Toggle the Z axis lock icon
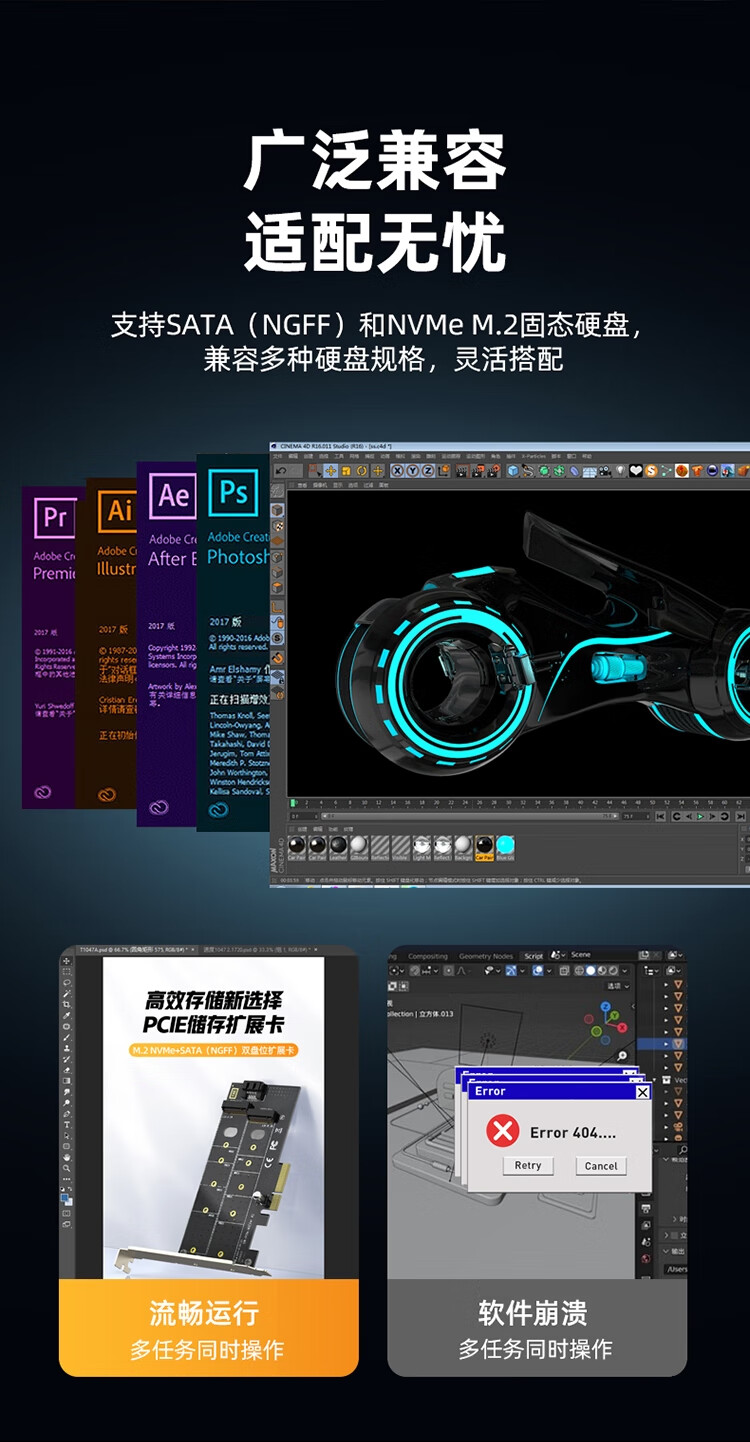Image resolution: width=750 pixels, height=1442 pixels. tap(427, 470)
